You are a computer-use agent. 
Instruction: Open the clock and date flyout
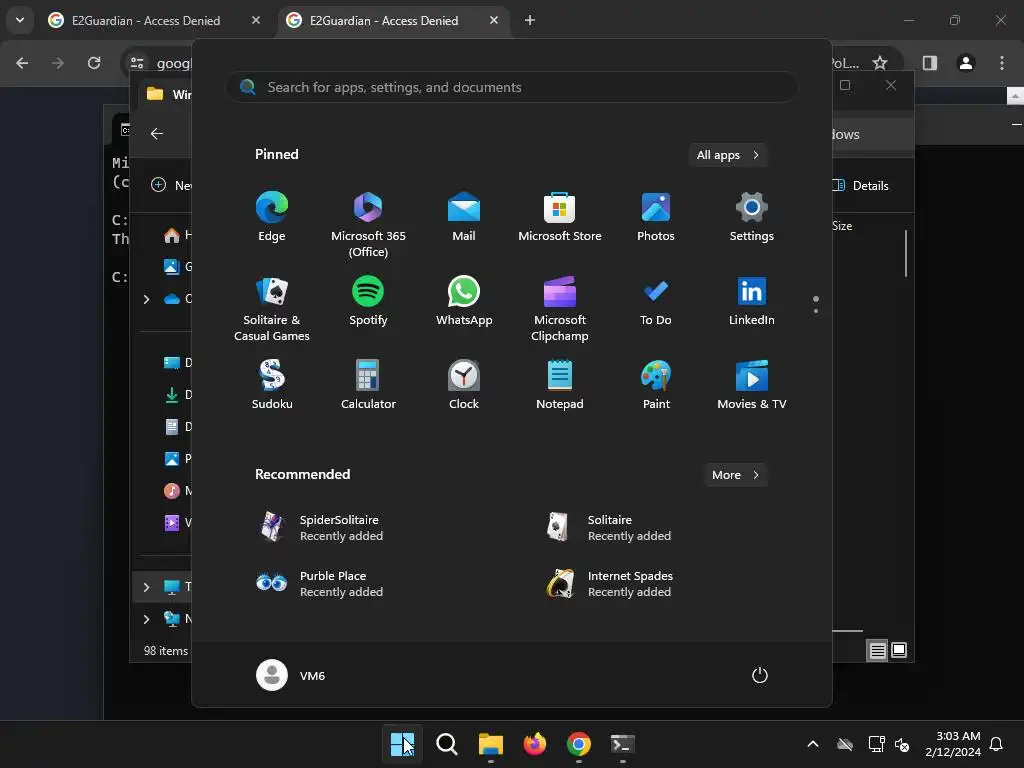pyautogui.click(x=953, y=744)
